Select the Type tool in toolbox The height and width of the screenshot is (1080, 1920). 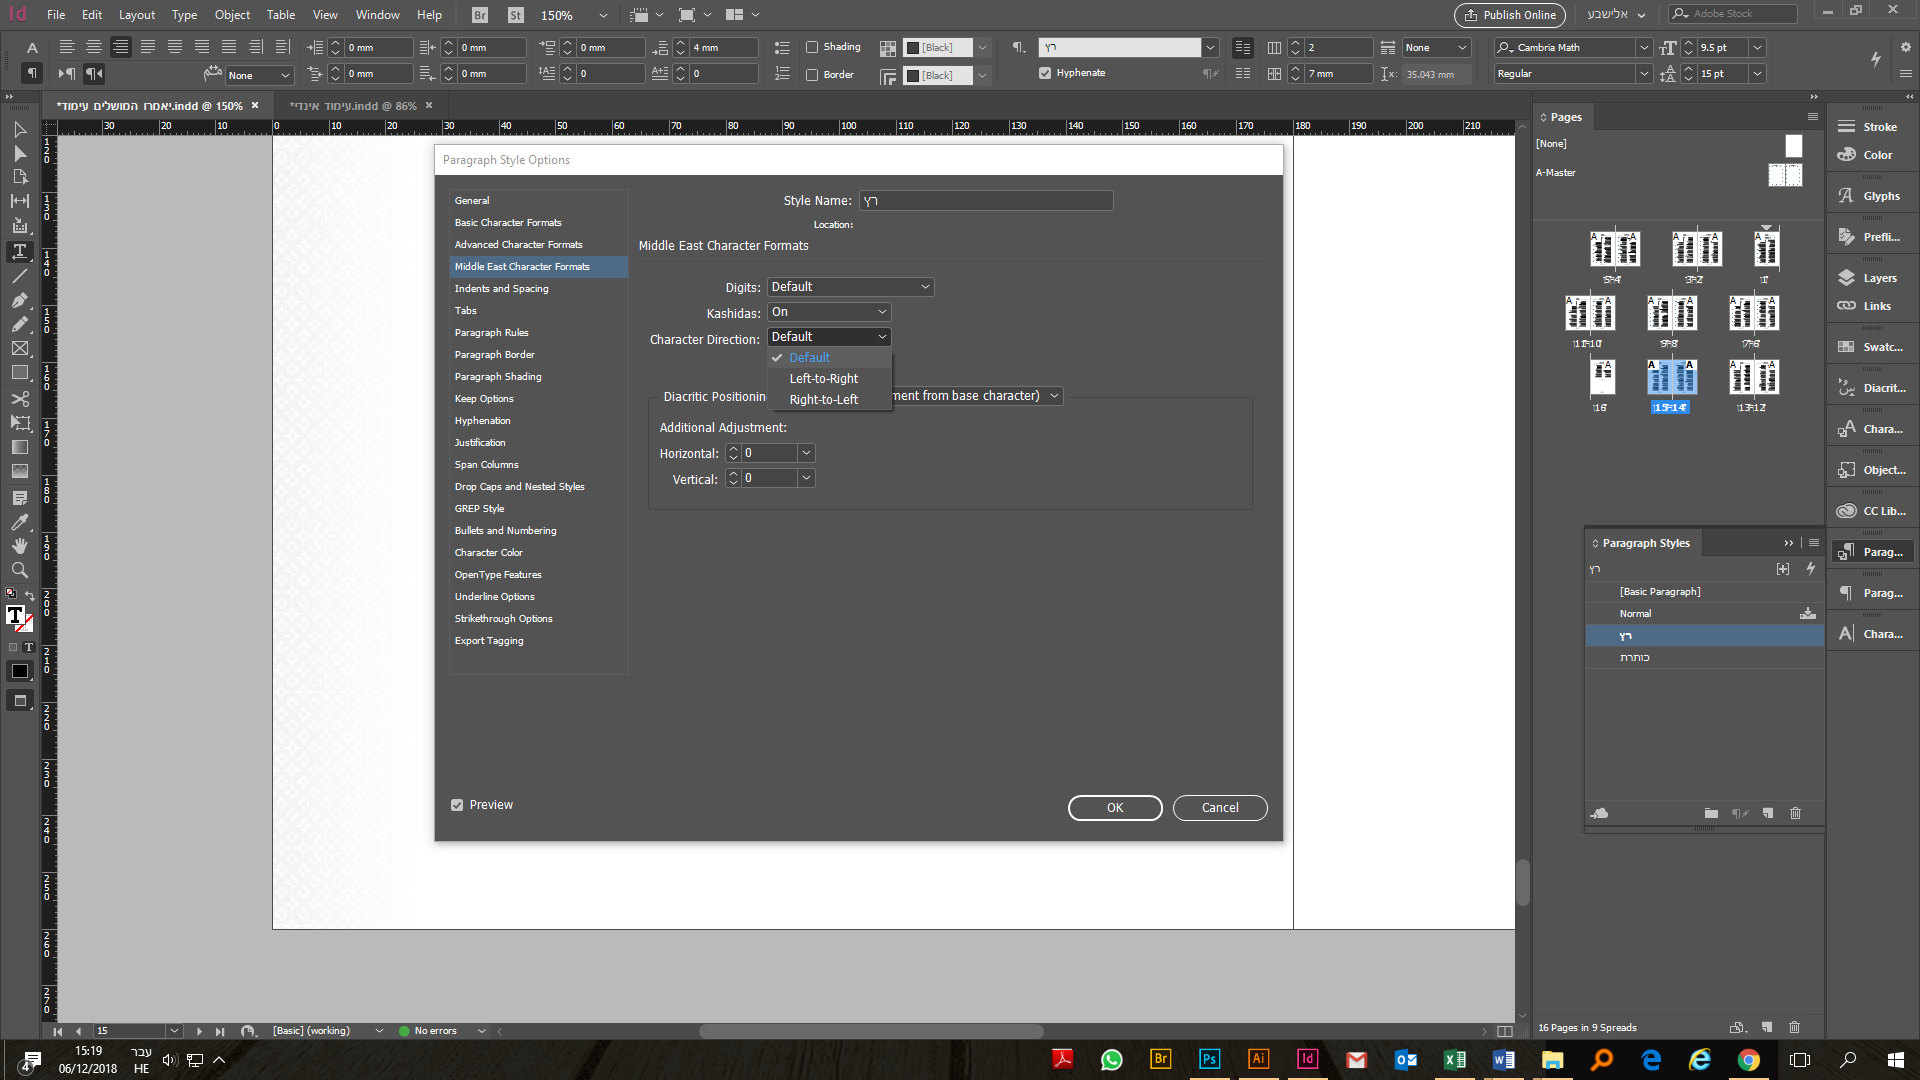(x=19, y=251)
